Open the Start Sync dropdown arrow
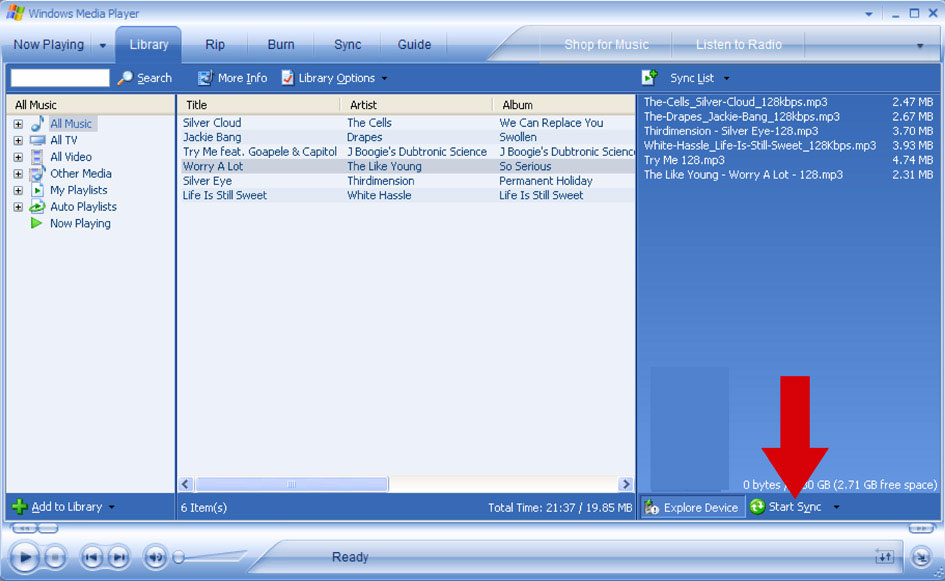Image resolution: width=945 pixels, height=581 pixels. tap(836, 507)
